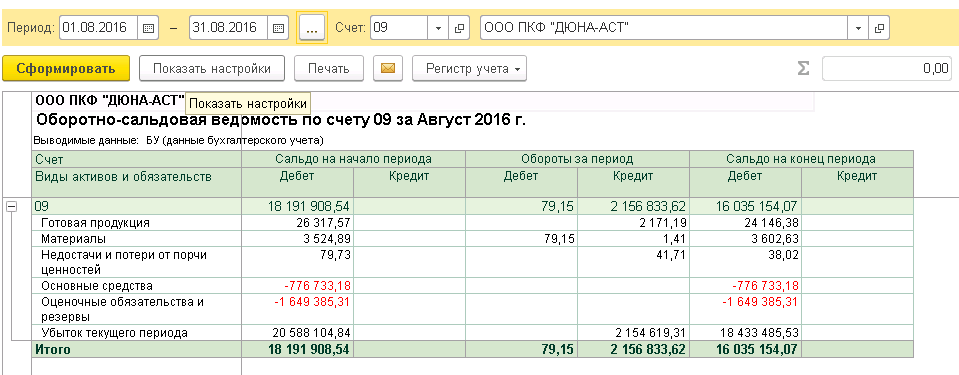The height and width of the screenshot is (375, 959).
Task: Open calendar for start date 01.08.2016
Action: tap(148, 28)
